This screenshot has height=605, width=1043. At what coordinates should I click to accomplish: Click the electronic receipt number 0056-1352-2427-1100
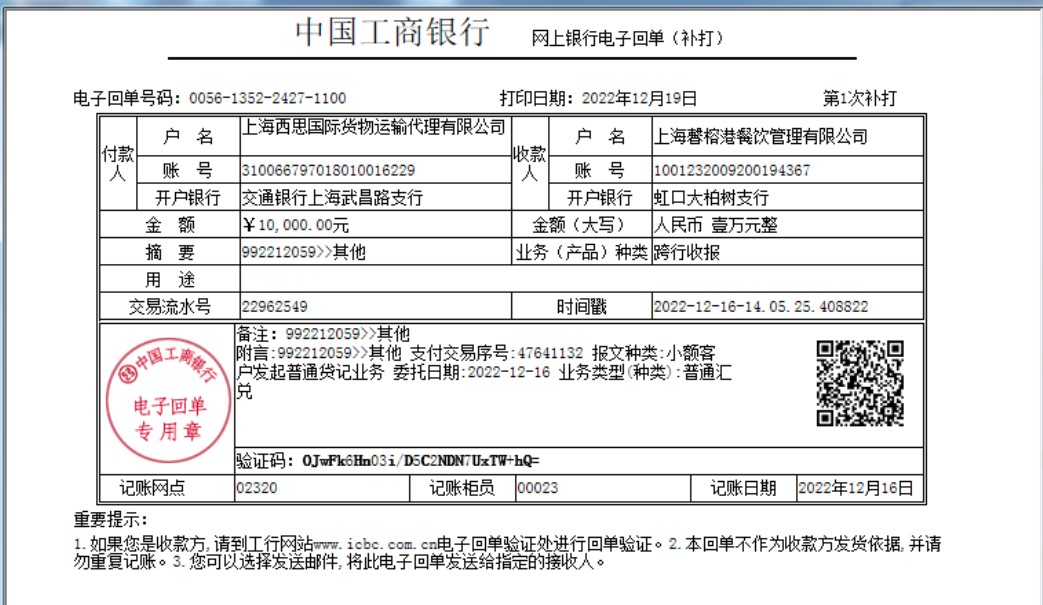[x=266, y=98]
